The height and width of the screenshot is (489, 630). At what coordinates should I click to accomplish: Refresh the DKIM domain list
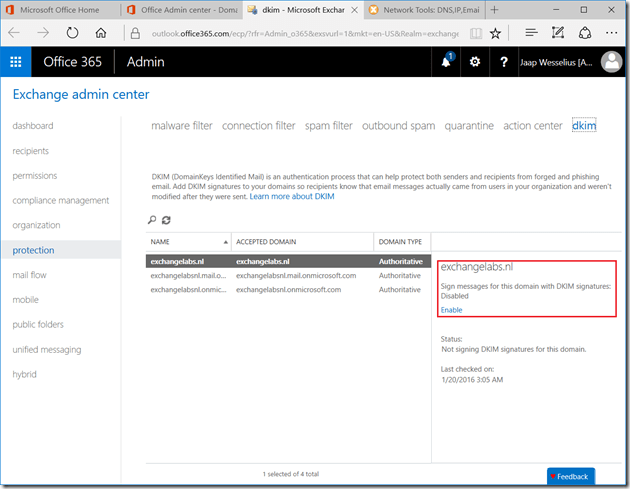pos(166,220)
